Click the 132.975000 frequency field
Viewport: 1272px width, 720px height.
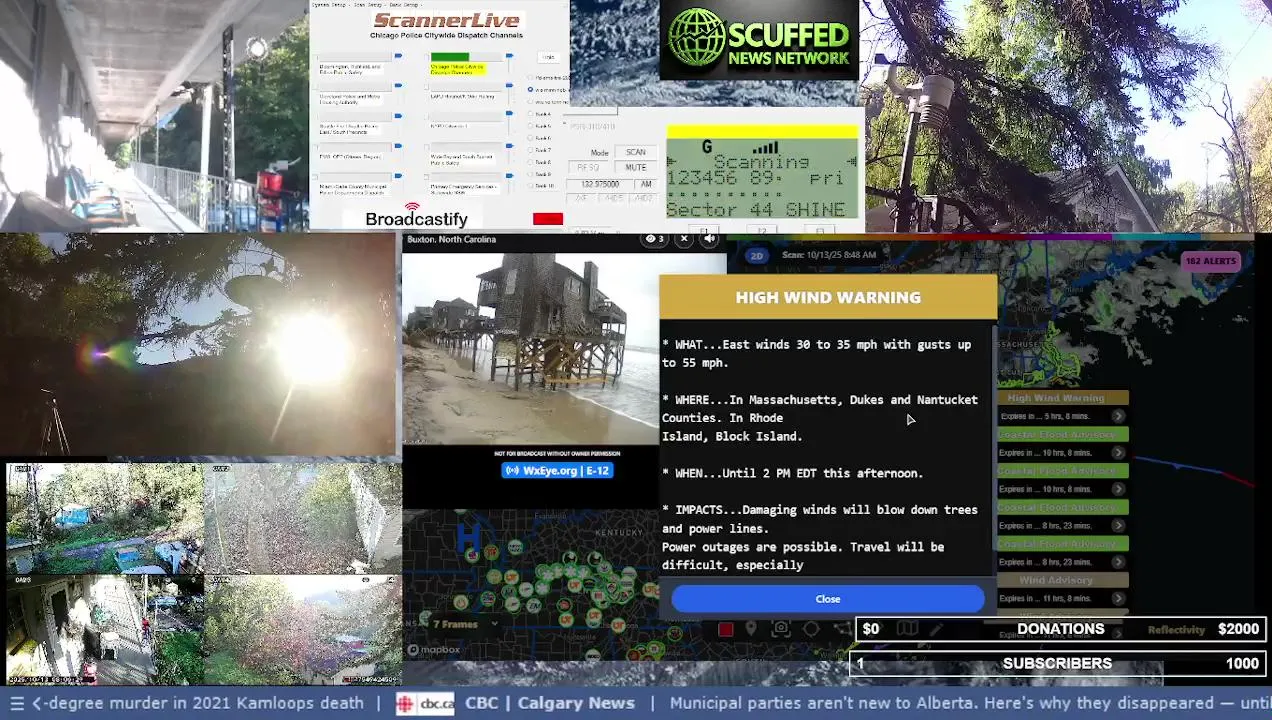tap(600, 184)
